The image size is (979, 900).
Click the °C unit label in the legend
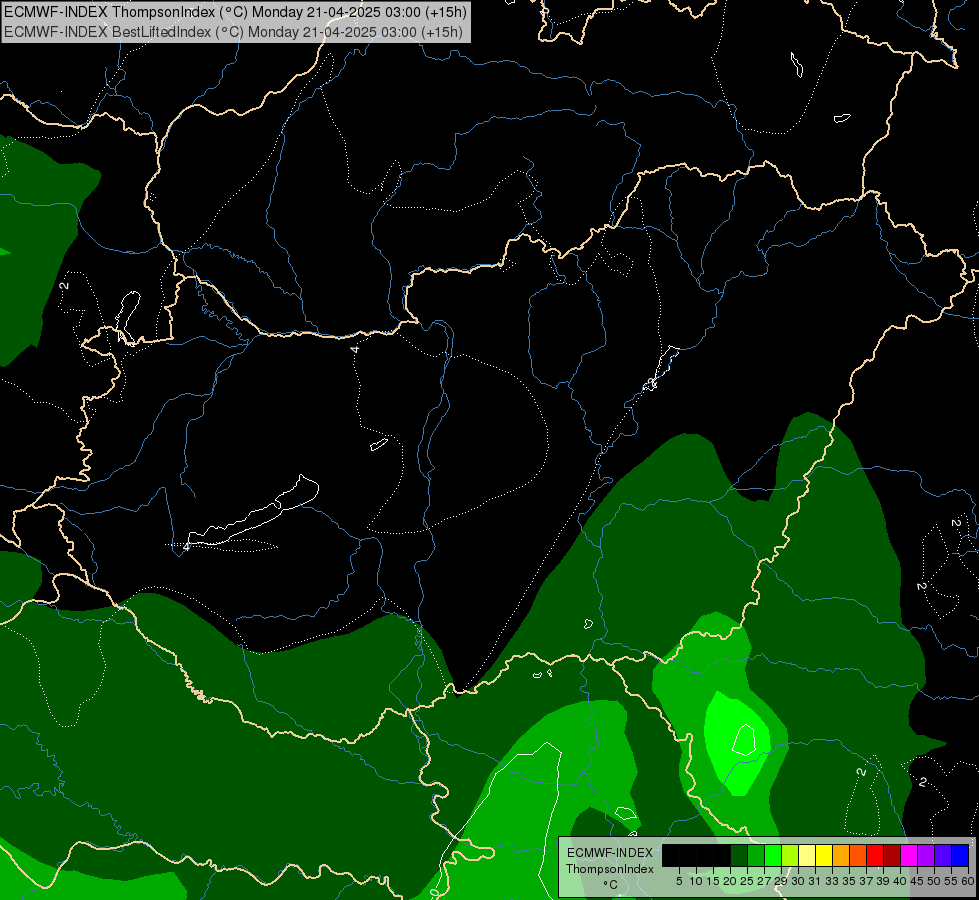coord(611,885)
